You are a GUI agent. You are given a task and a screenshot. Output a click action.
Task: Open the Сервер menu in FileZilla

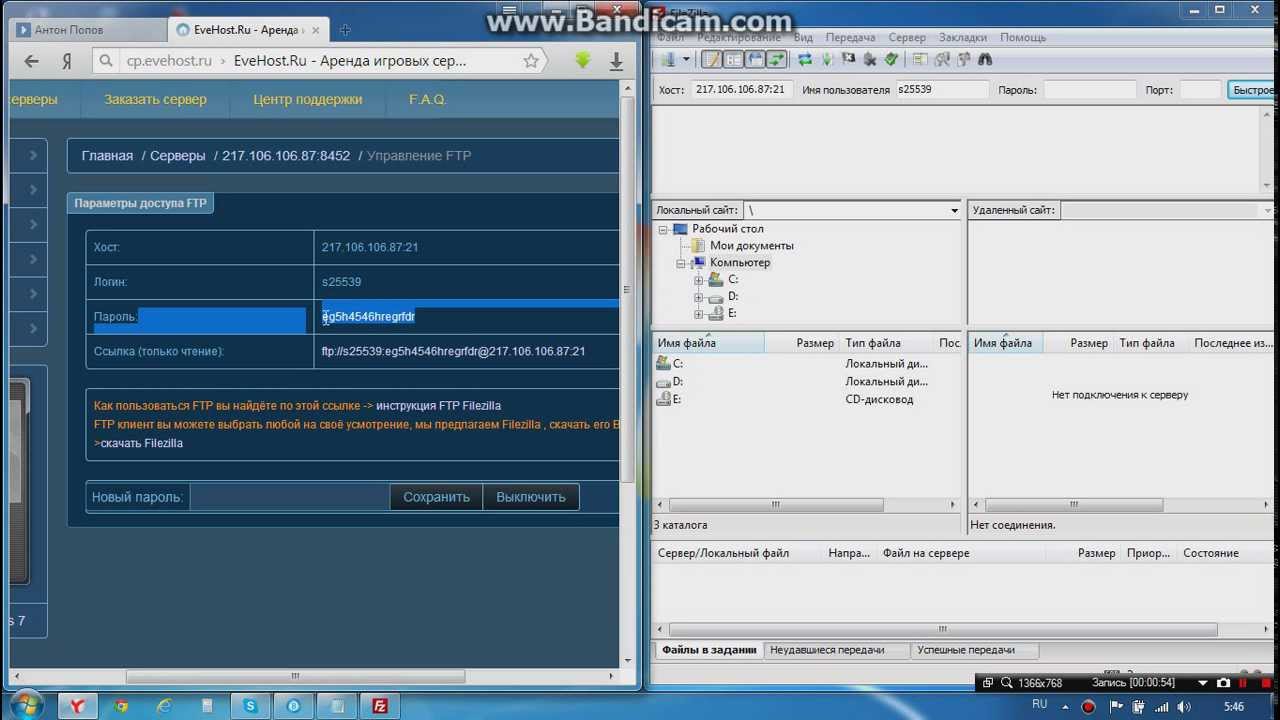click(x=907, y=37)
